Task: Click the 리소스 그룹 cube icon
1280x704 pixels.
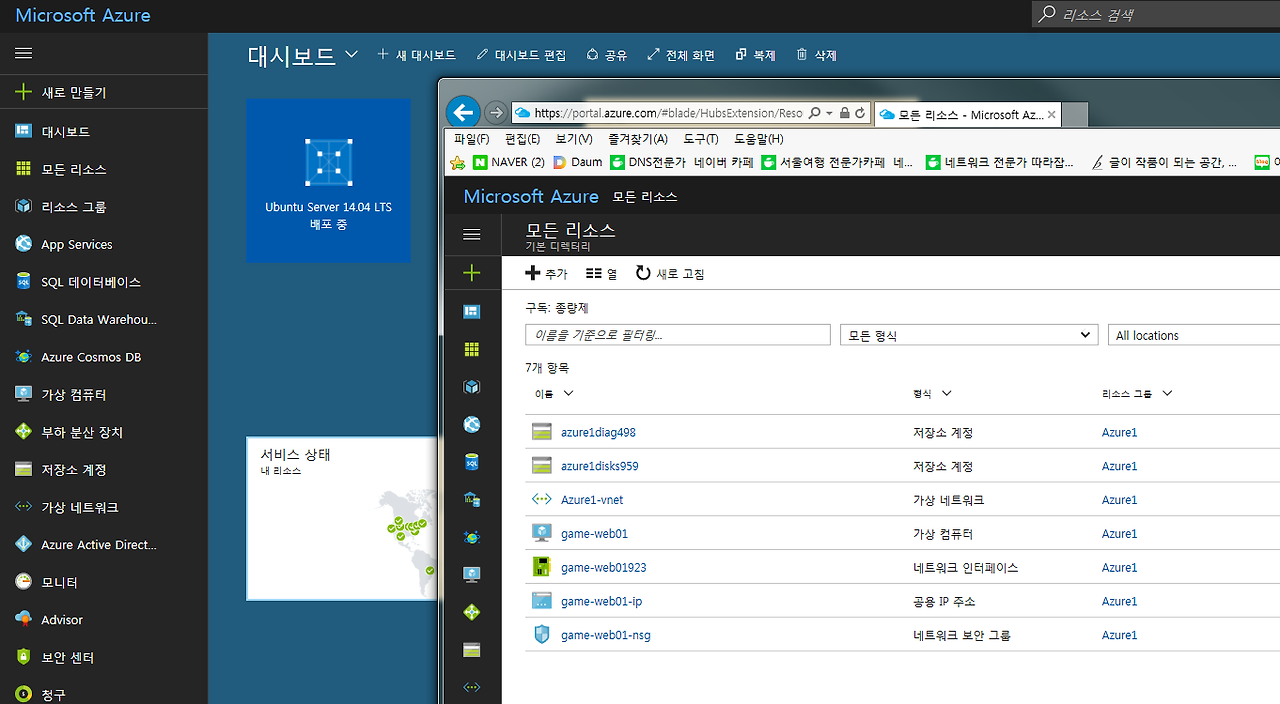Action: coord(24,206)
